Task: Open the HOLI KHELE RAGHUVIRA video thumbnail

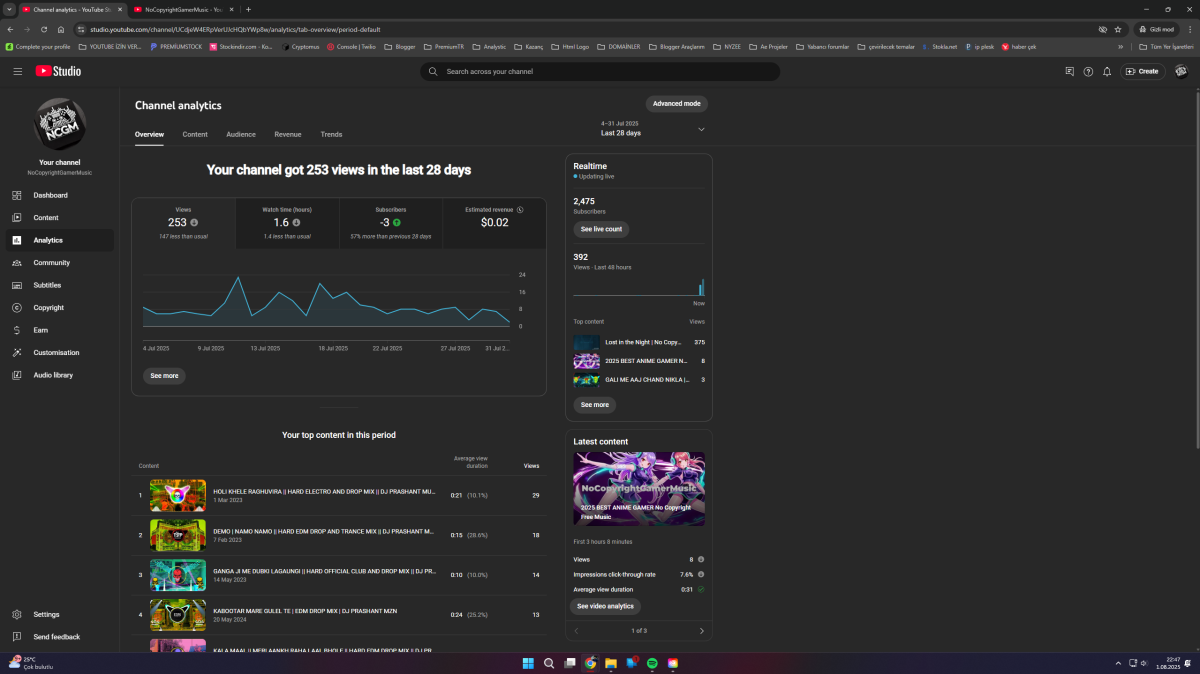Action: tap(178, 495)
